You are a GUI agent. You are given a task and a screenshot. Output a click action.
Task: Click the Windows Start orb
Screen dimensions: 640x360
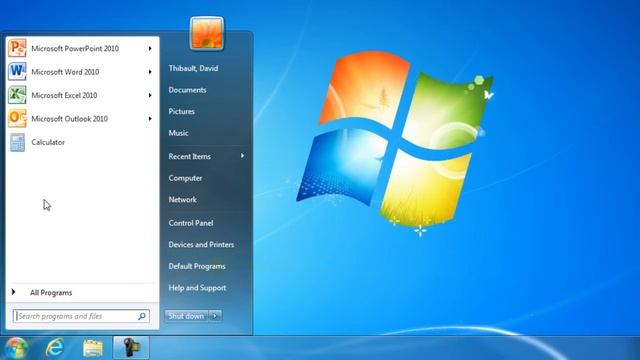[x=16, y=348]
